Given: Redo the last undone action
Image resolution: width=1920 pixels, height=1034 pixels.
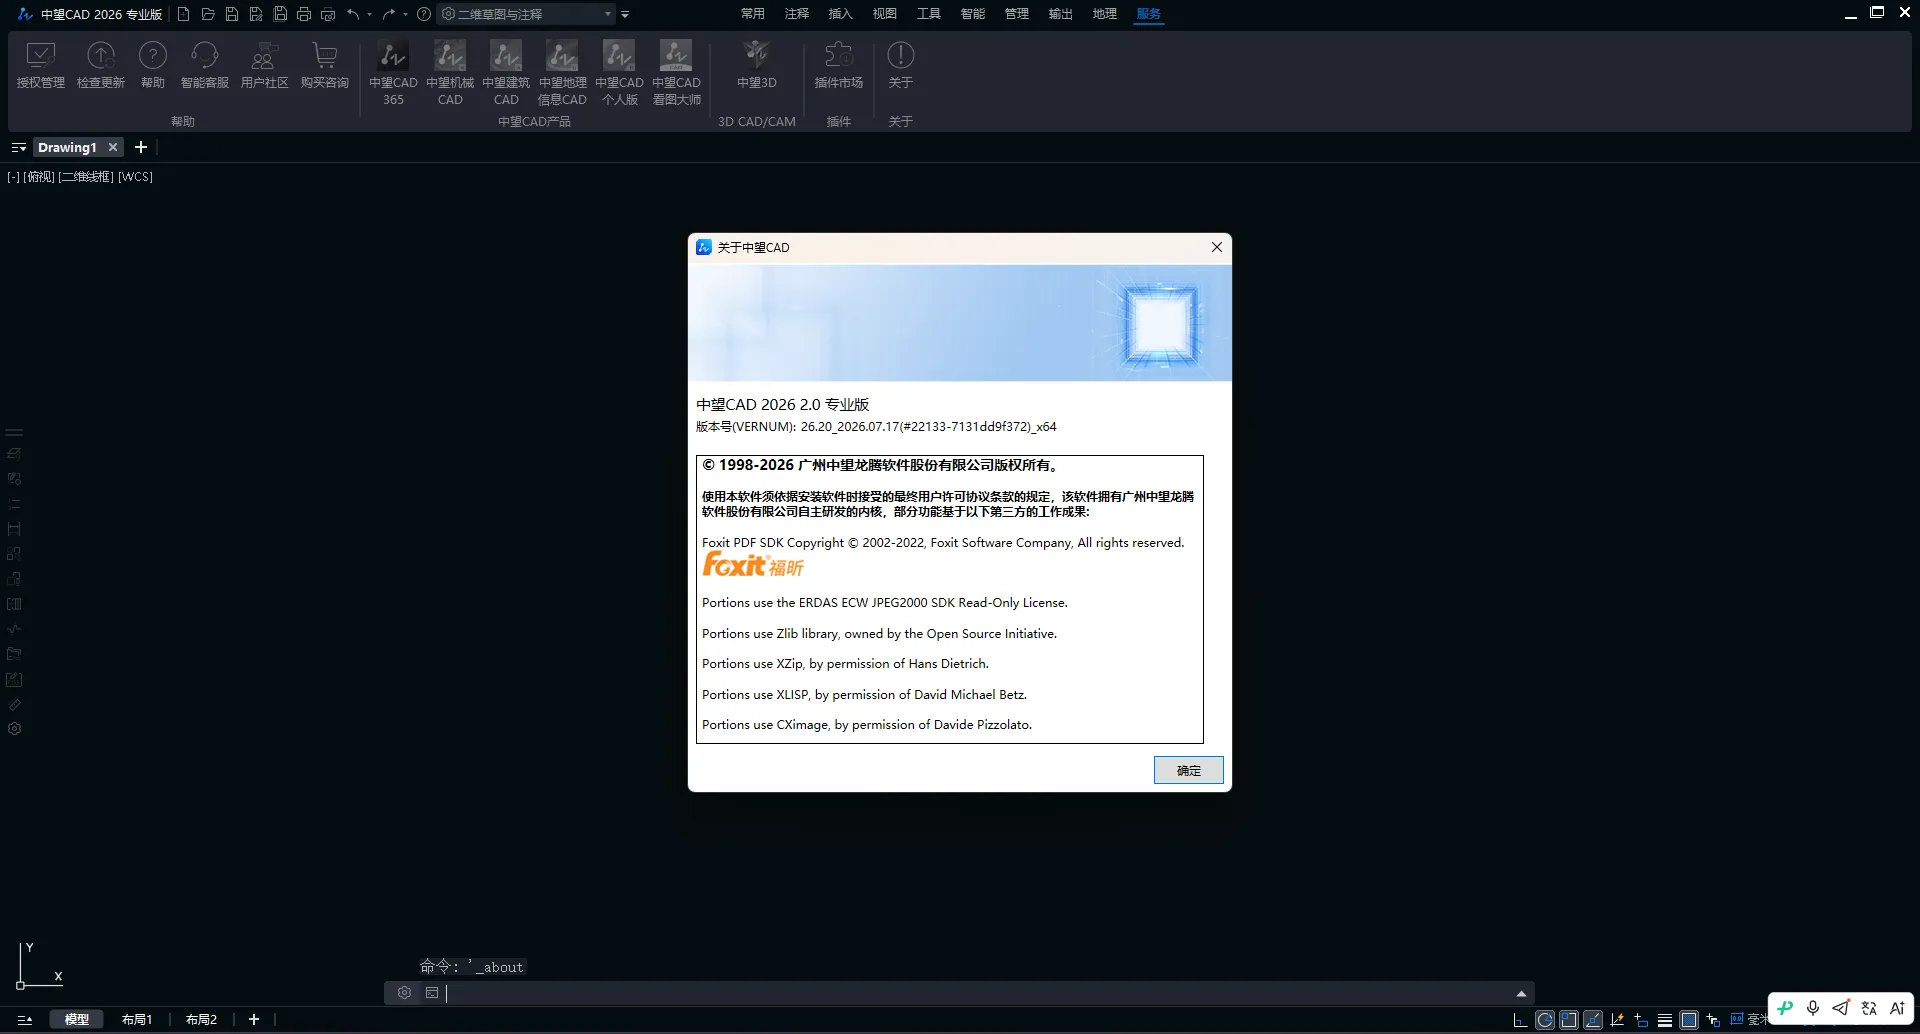Looking at the screenshot, I should (389, 14).
